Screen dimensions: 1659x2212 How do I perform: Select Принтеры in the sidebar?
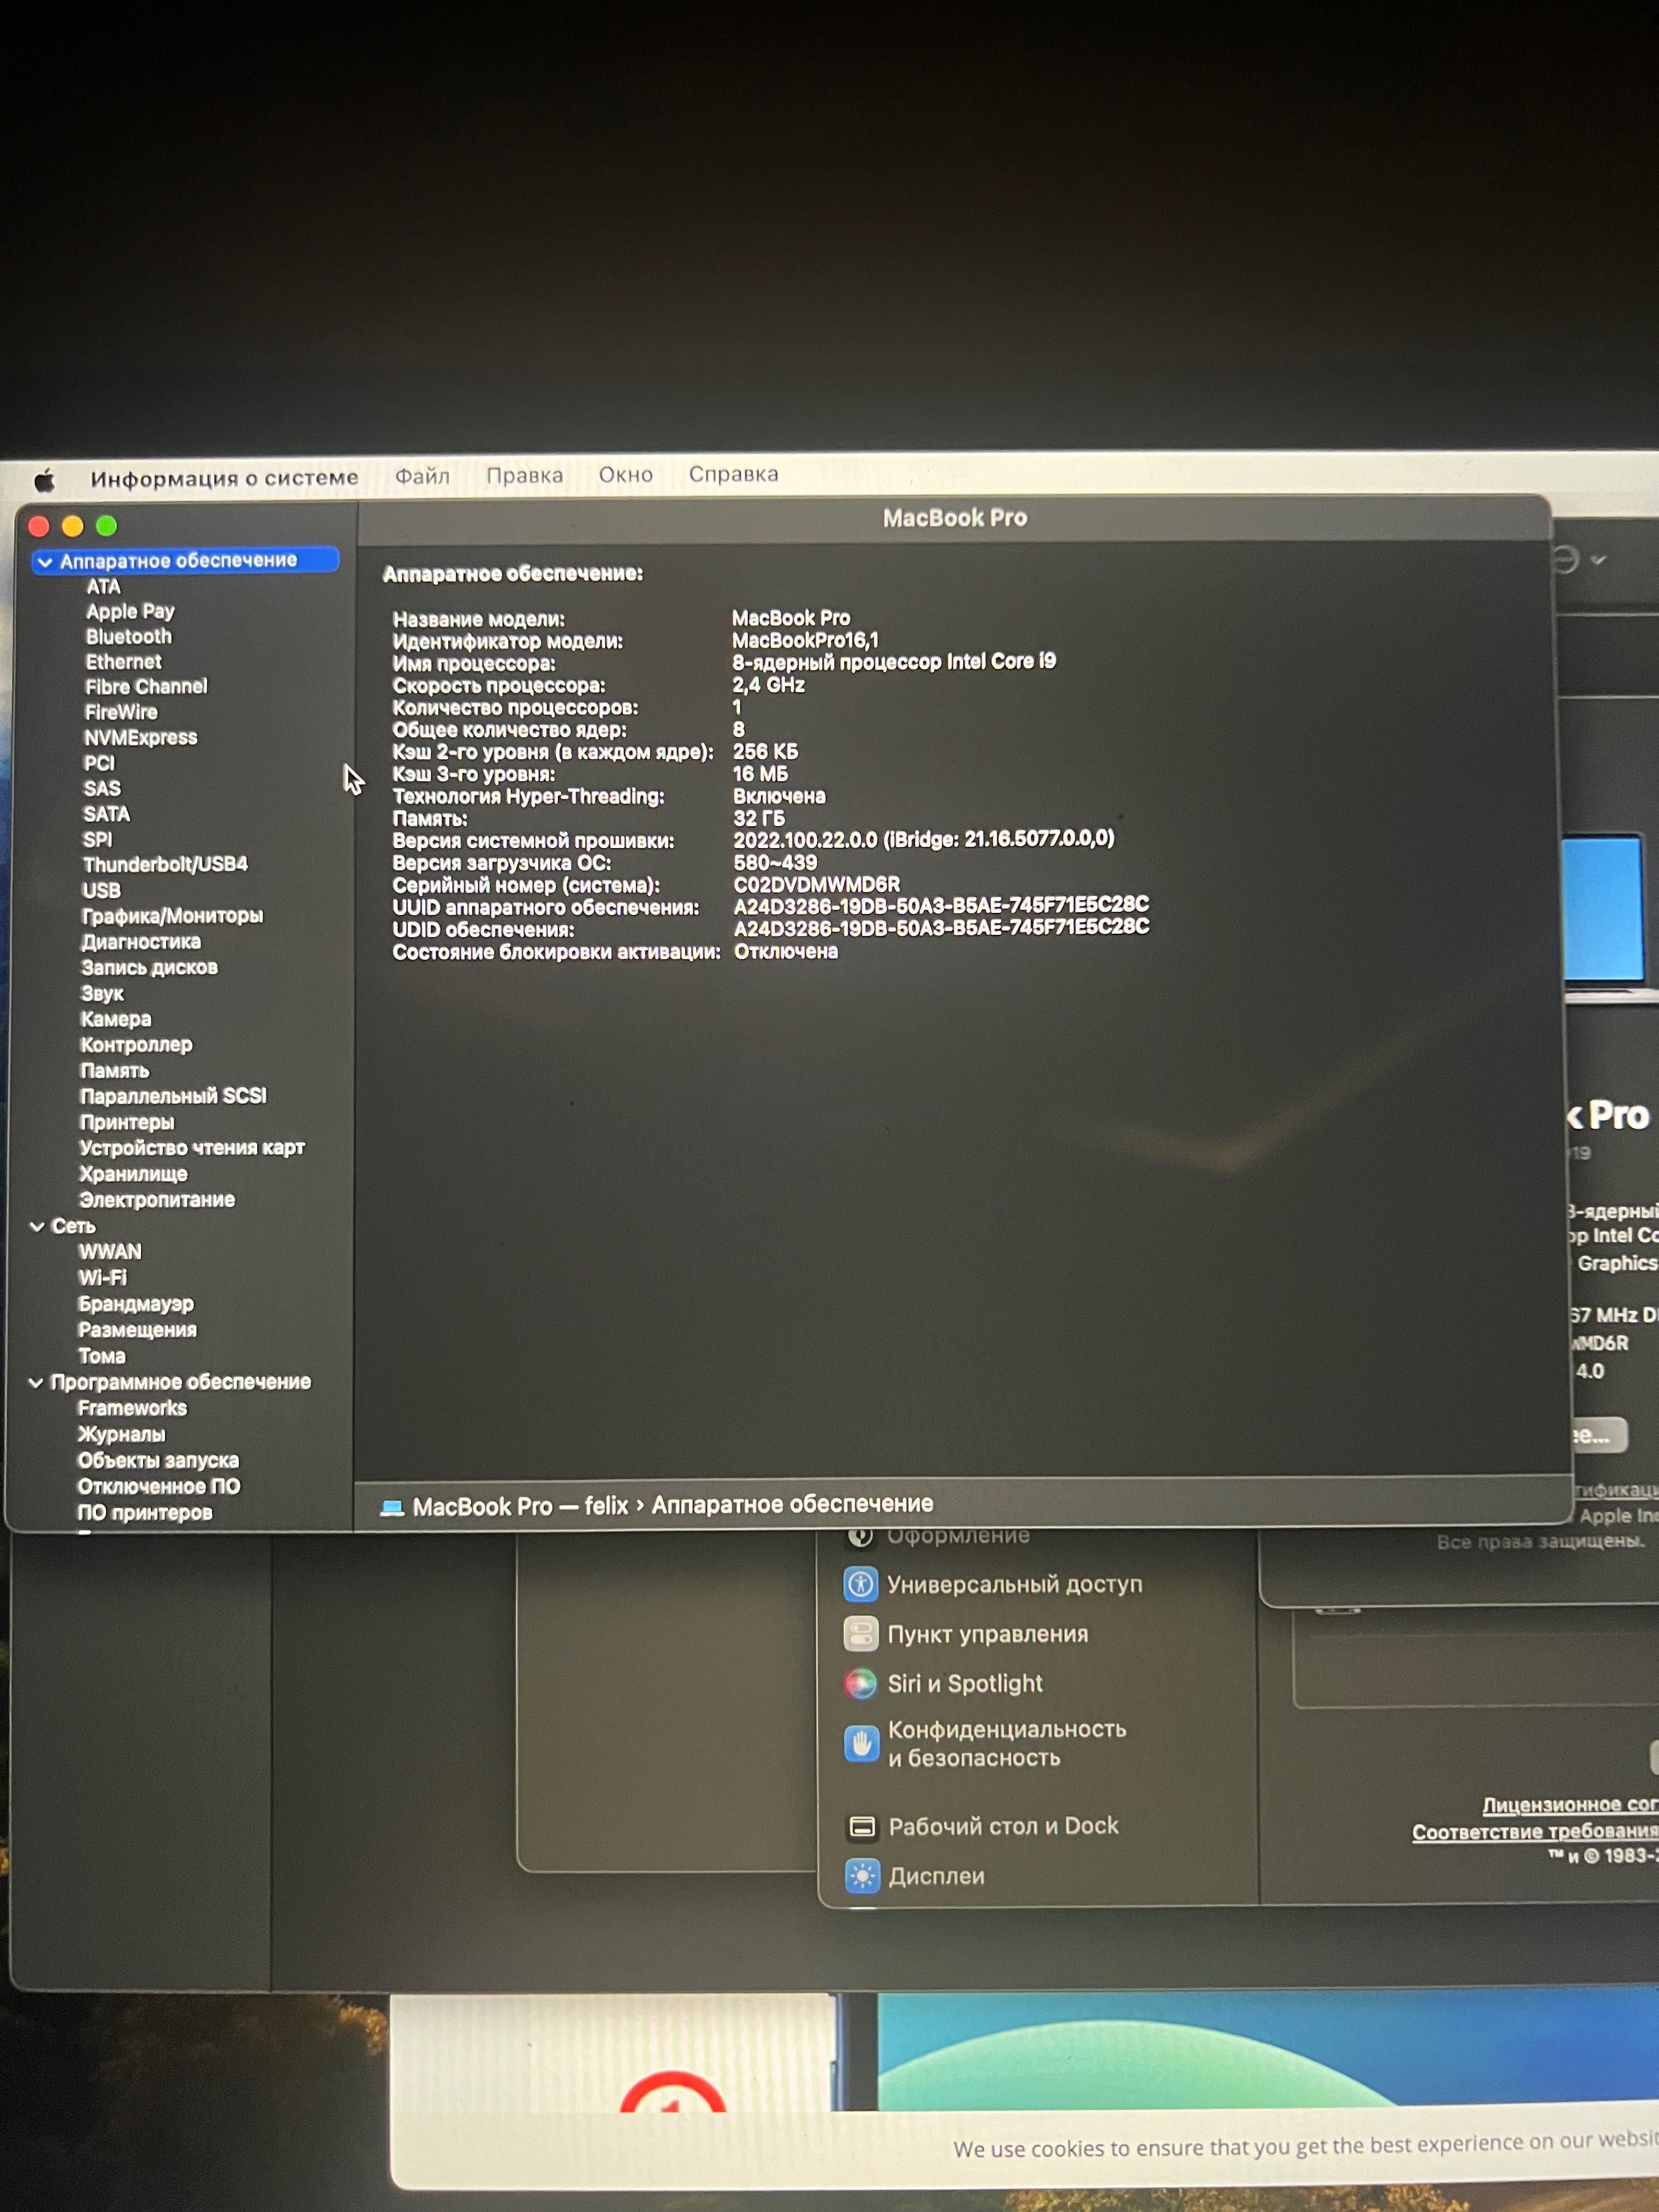127,1122
